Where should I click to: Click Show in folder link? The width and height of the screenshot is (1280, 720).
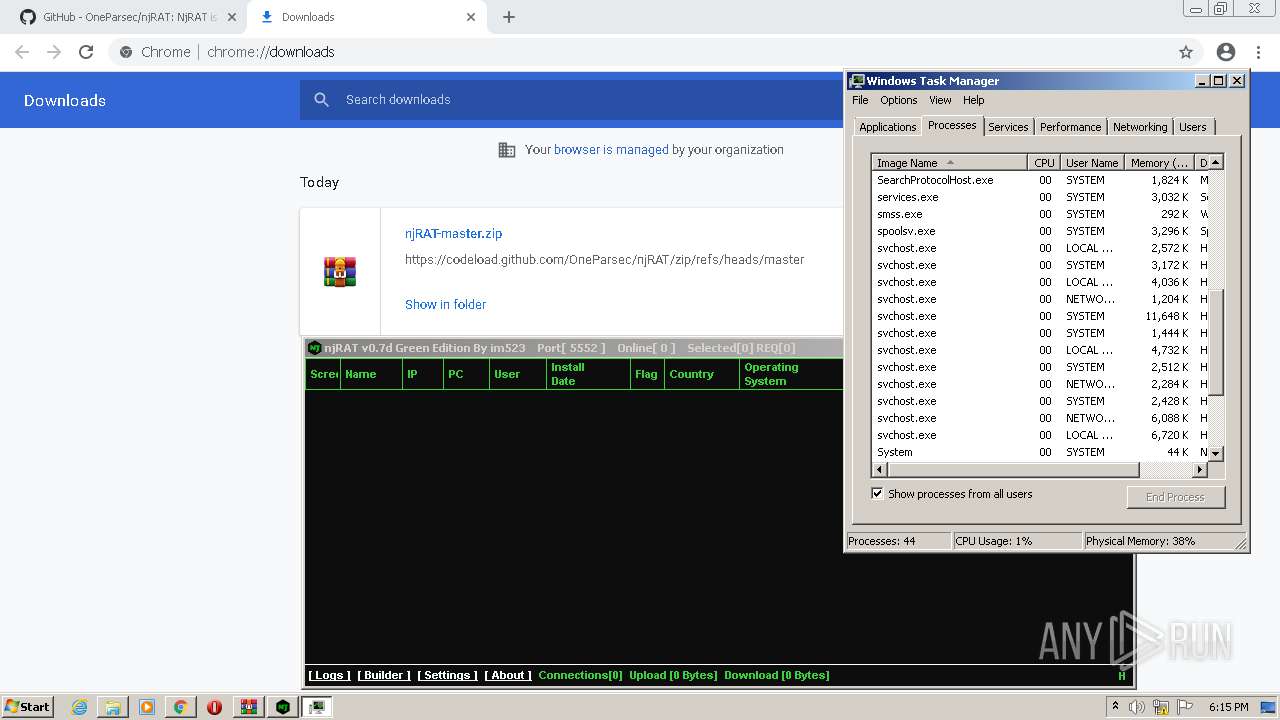pos(445,305)
